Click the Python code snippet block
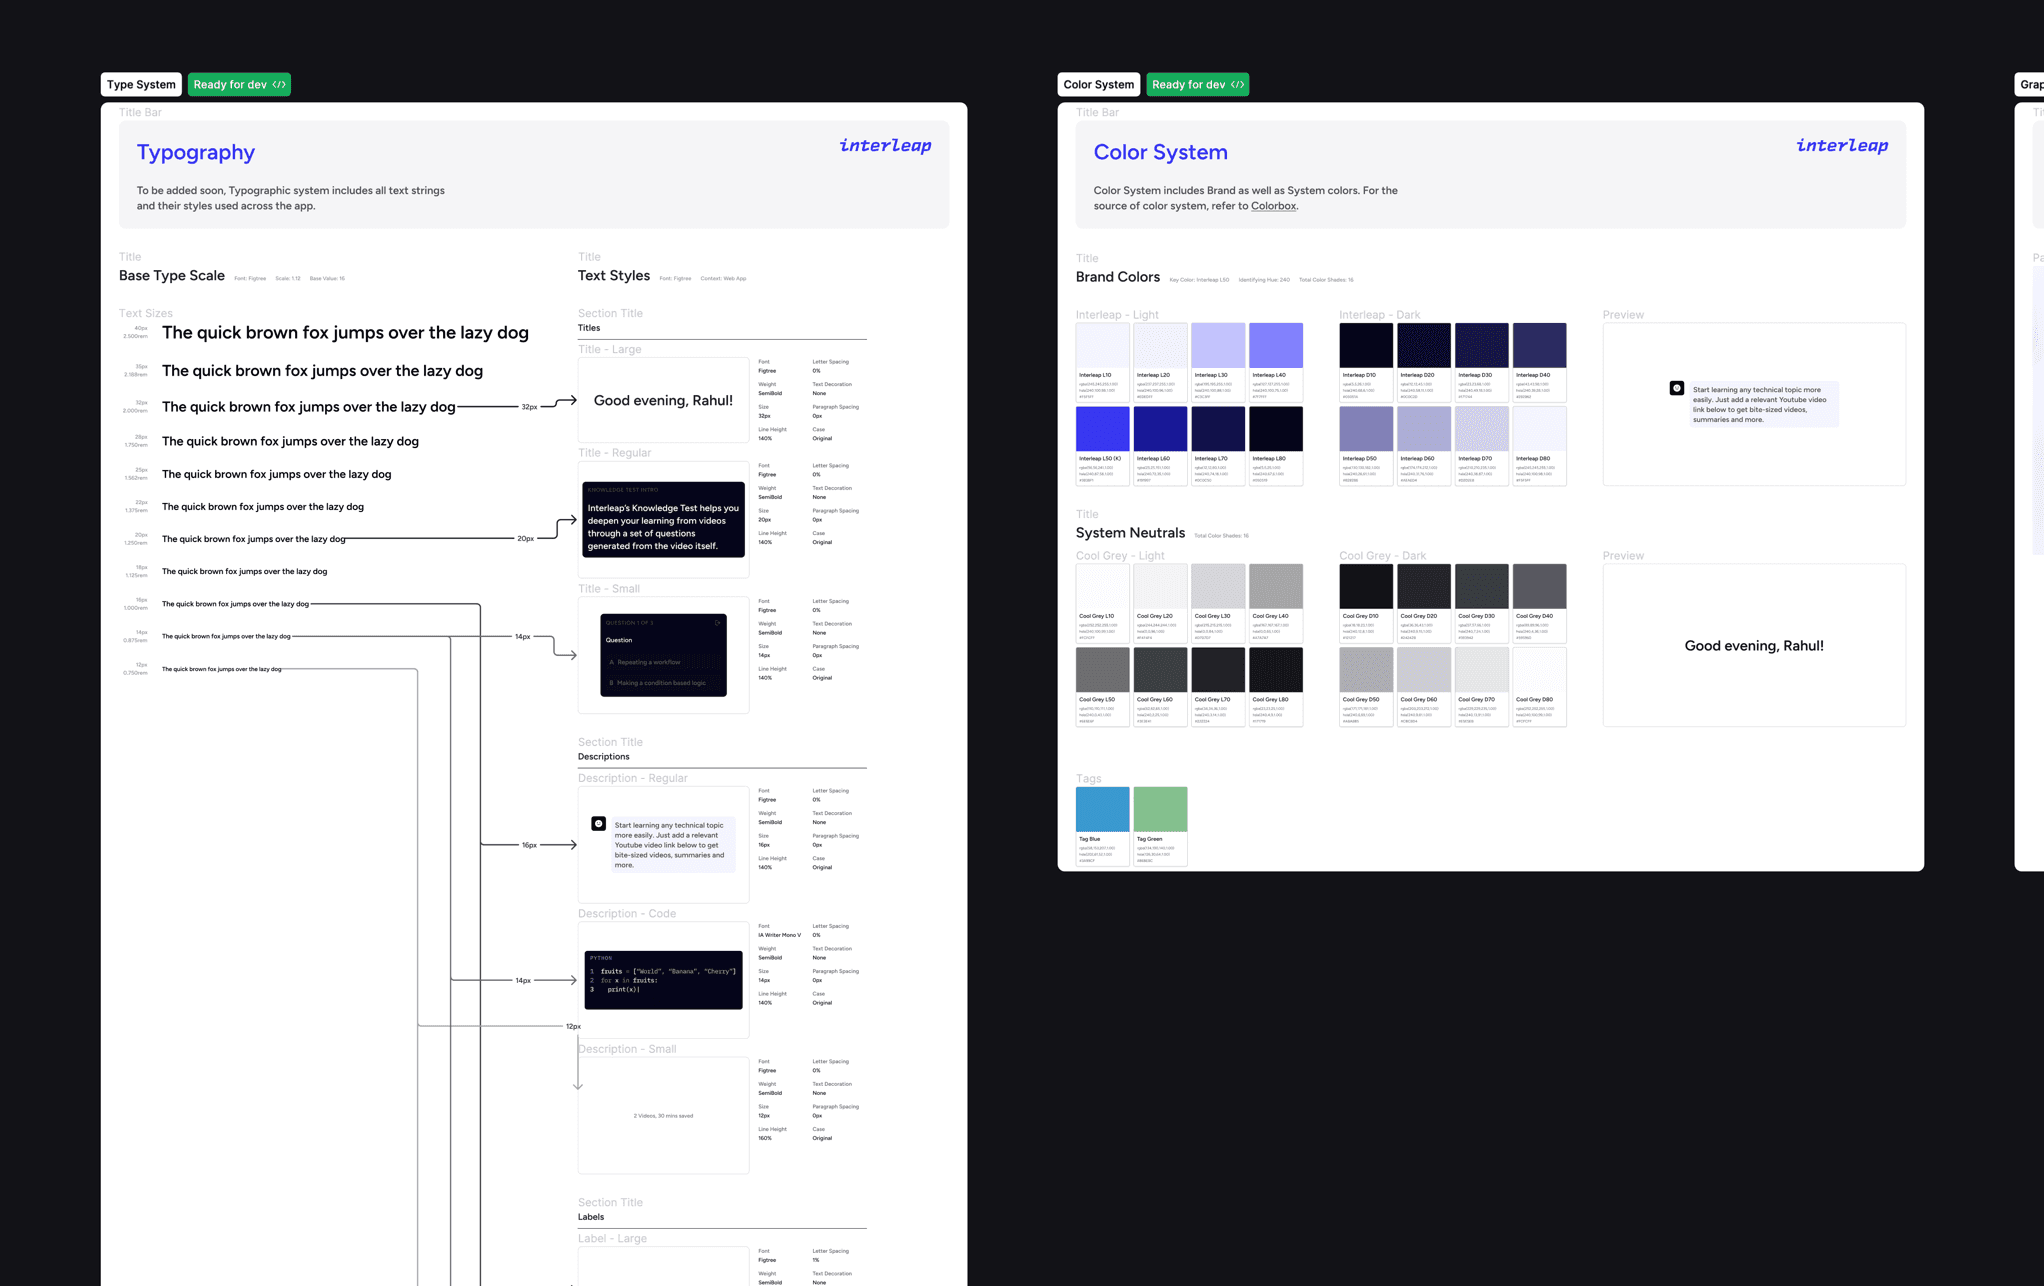Image resolution: width=2044 pixels, height=1286 pixels. point(663,980)
